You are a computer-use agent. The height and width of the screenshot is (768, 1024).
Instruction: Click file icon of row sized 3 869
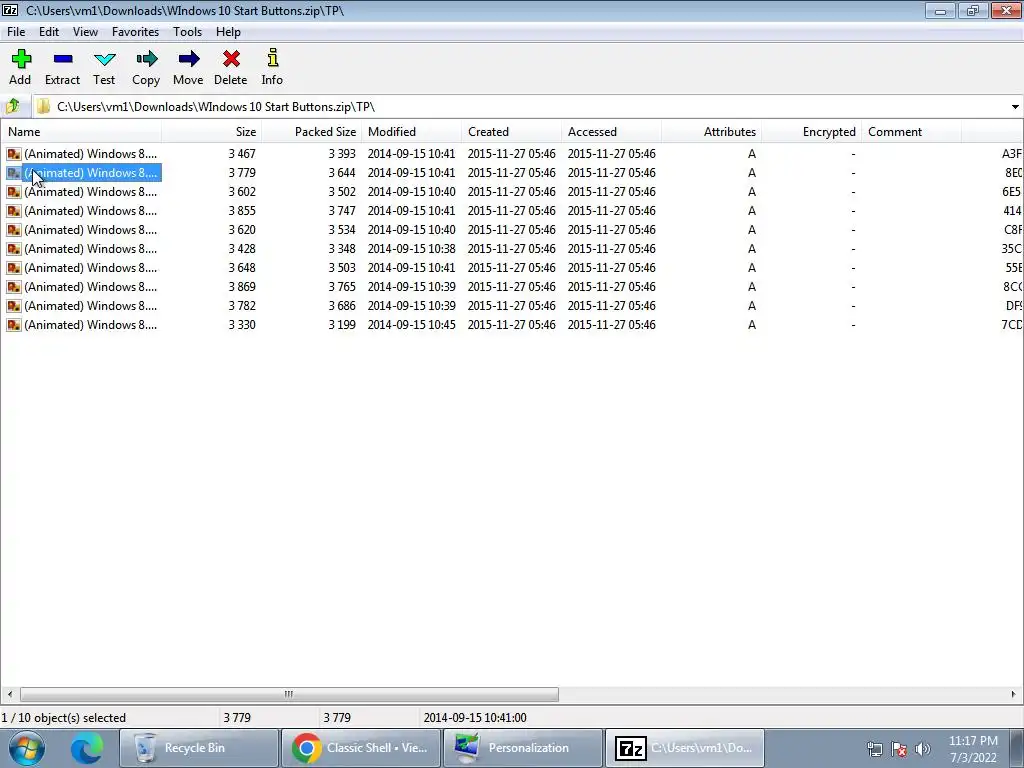(14, 286)
